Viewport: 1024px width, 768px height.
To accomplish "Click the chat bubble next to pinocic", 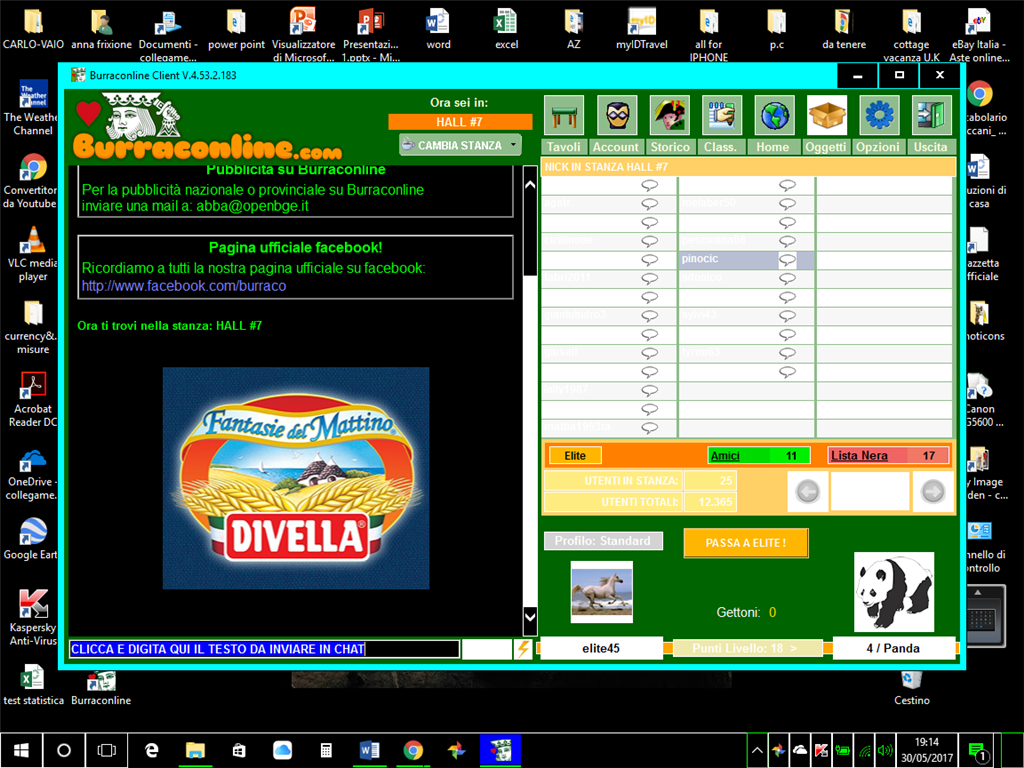I will click(x=788, y=260).
